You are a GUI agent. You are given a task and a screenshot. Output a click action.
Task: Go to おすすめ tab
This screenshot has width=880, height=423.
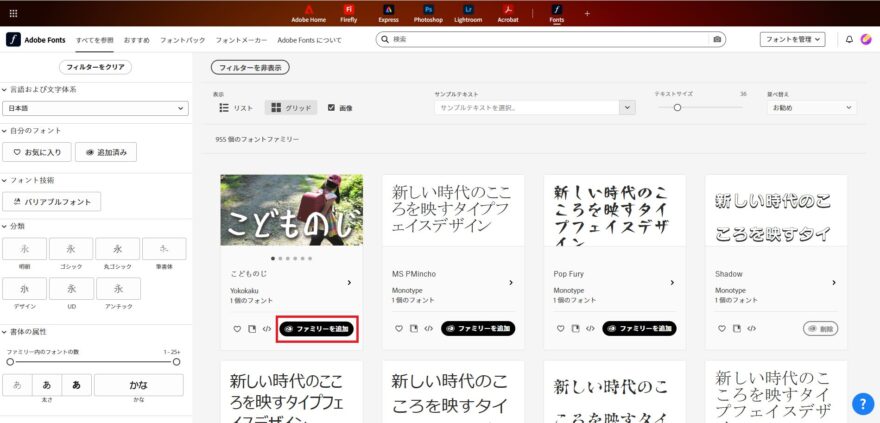(x=137, y=40)
